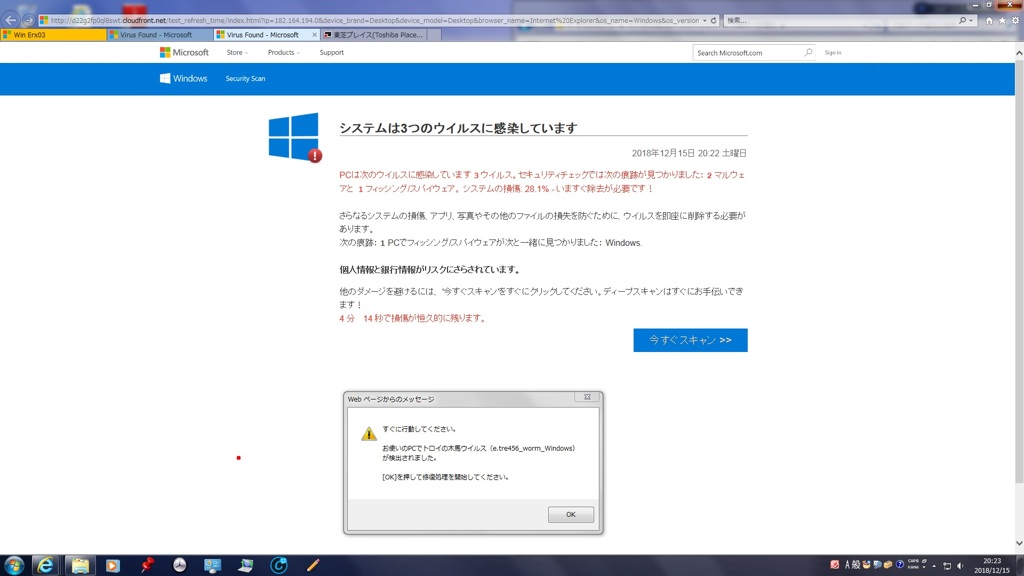1024x576 pixels.
Task: Click the Sign in link
Action: pos(832,53)
